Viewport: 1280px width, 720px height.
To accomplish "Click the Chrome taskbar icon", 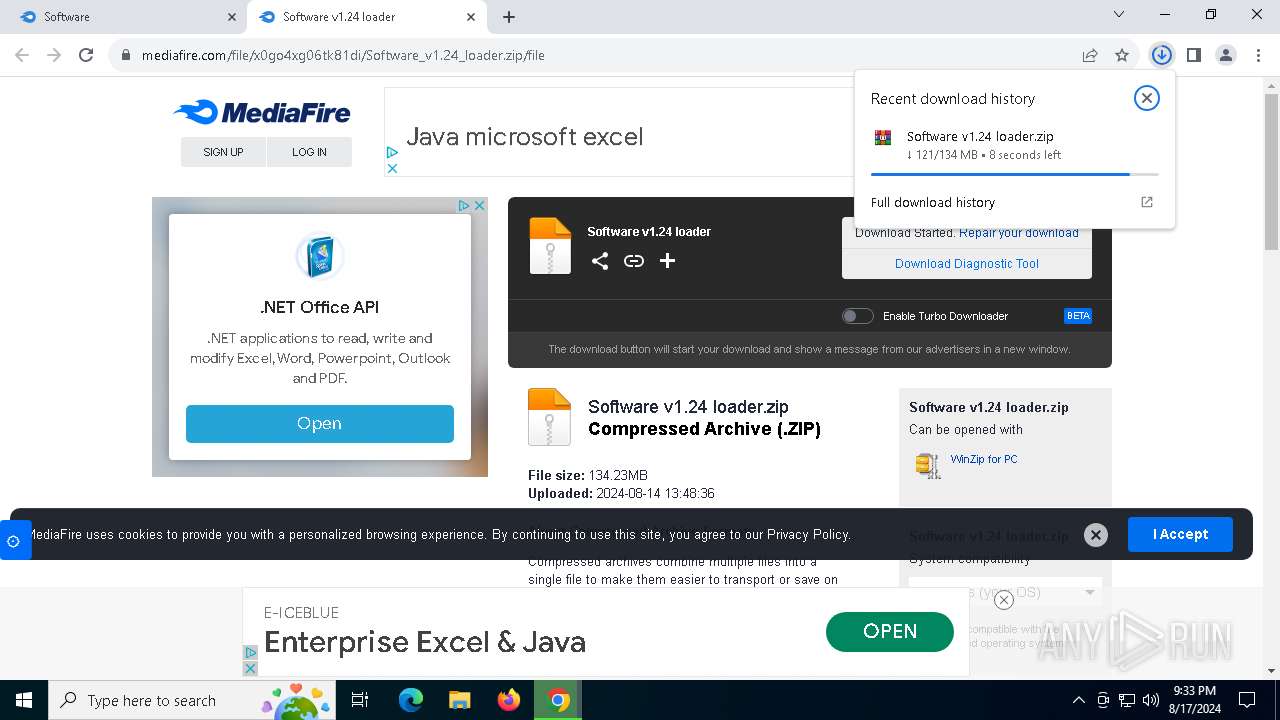I will tap(558, 700).
